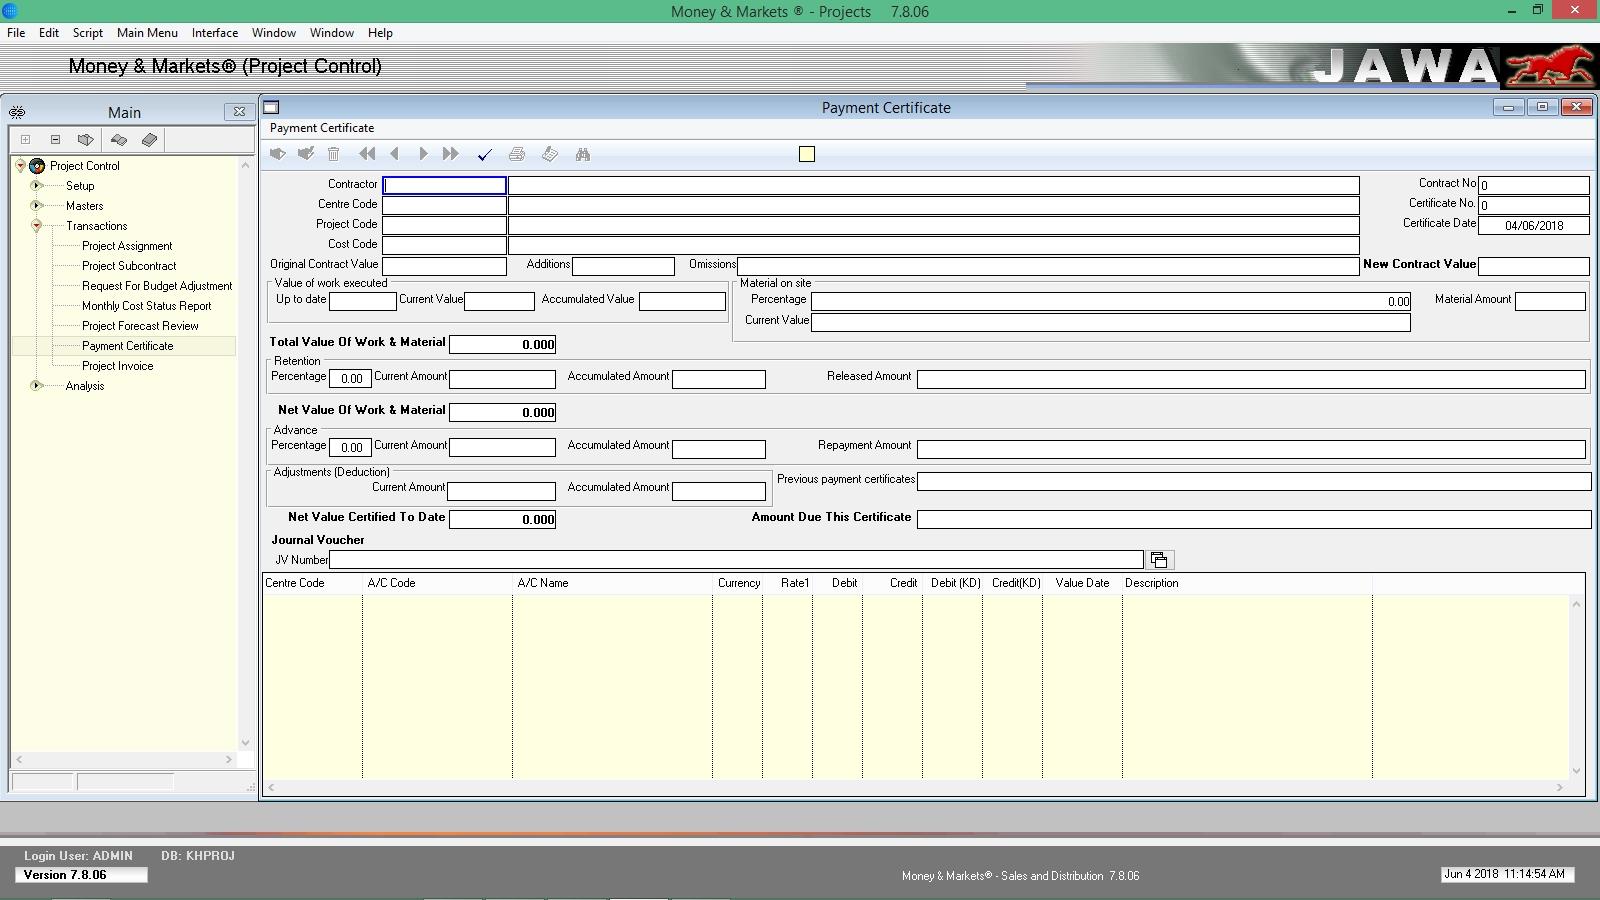Go to next record with right arrow

tap(423, 154)
